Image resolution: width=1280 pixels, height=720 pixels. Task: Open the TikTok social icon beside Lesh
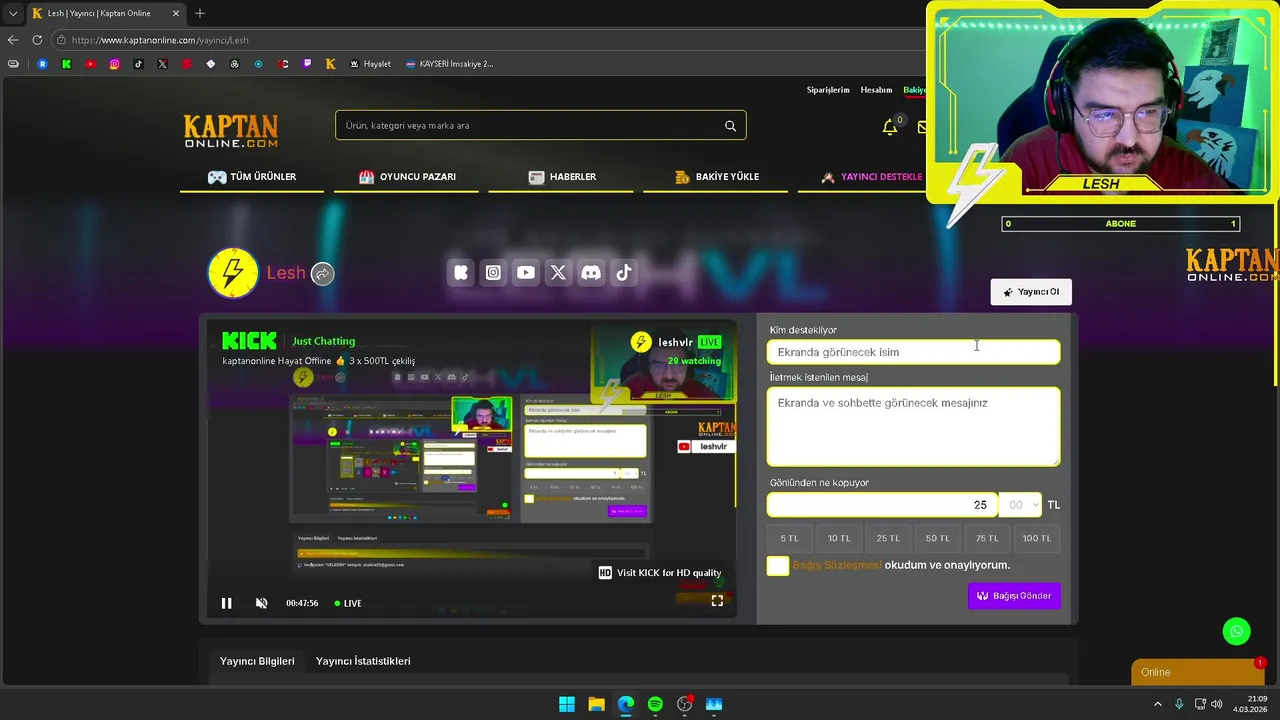pyautogui.click(x=623, y=272)
